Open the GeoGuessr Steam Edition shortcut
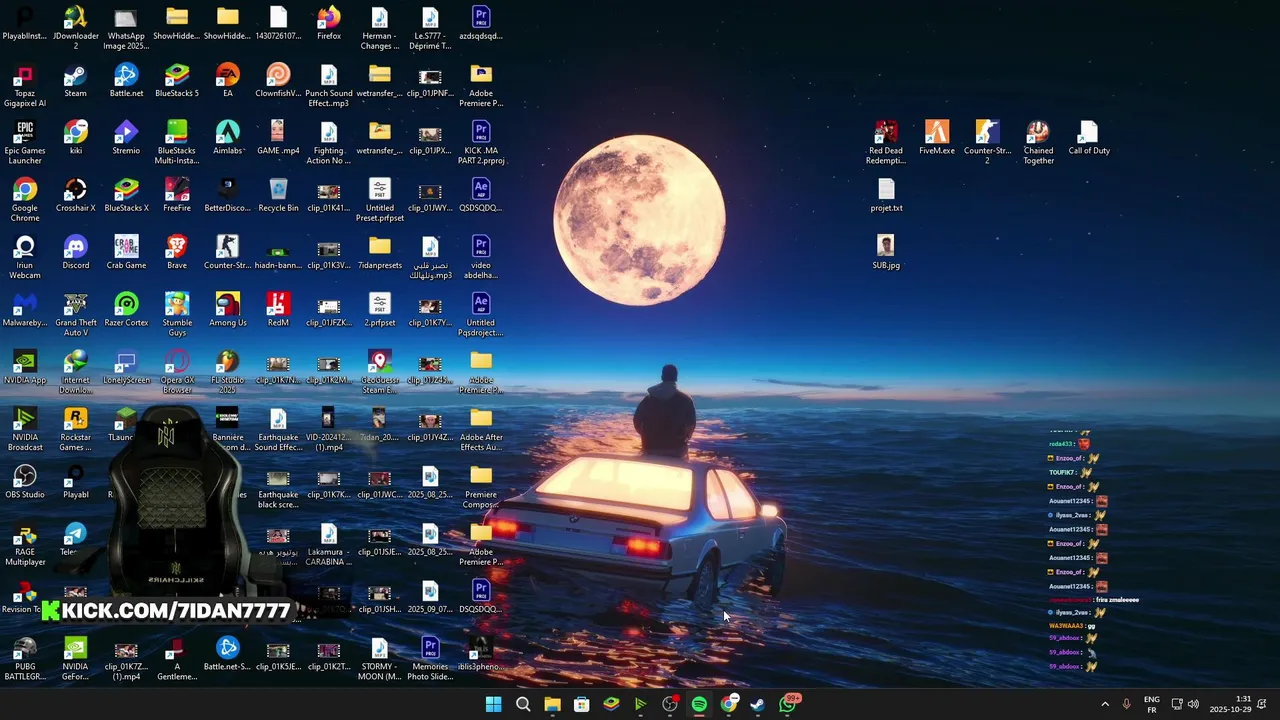Image resolution: width=1280 pixels, height=720 pixels. click(380, 372)
